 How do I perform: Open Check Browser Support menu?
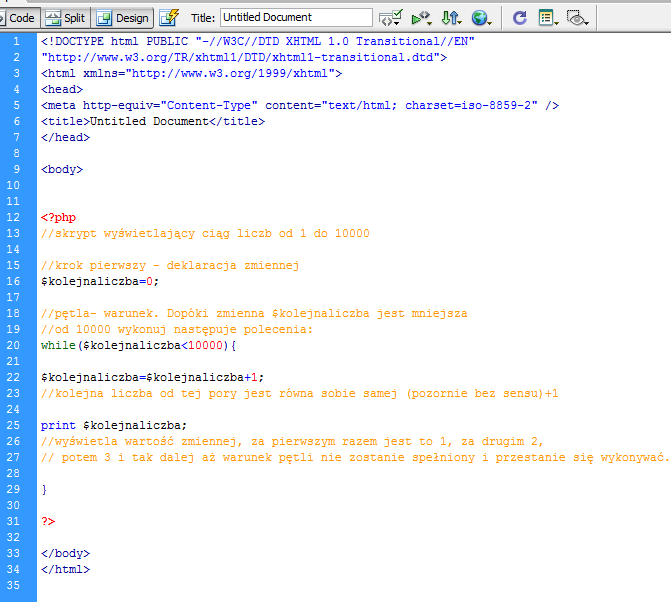click(390, 18)
